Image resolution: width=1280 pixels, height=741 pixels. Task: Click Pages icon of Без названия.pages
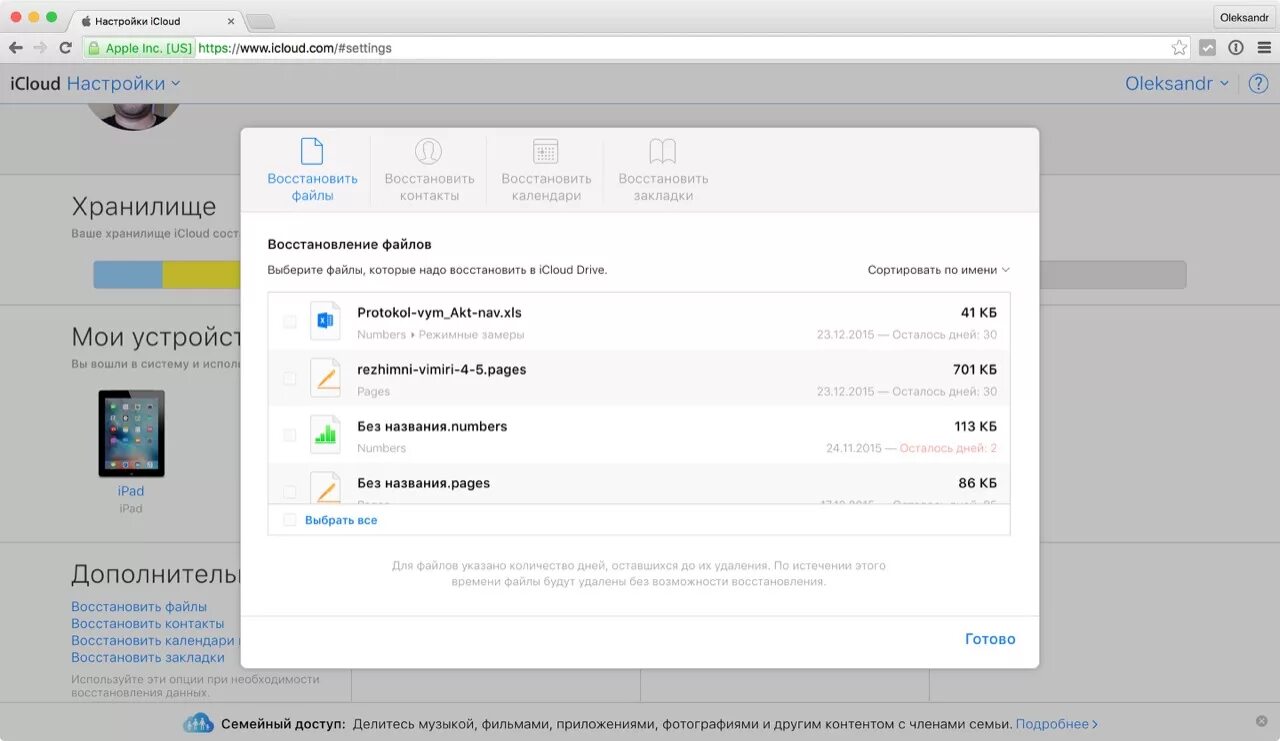pos(325,488)
